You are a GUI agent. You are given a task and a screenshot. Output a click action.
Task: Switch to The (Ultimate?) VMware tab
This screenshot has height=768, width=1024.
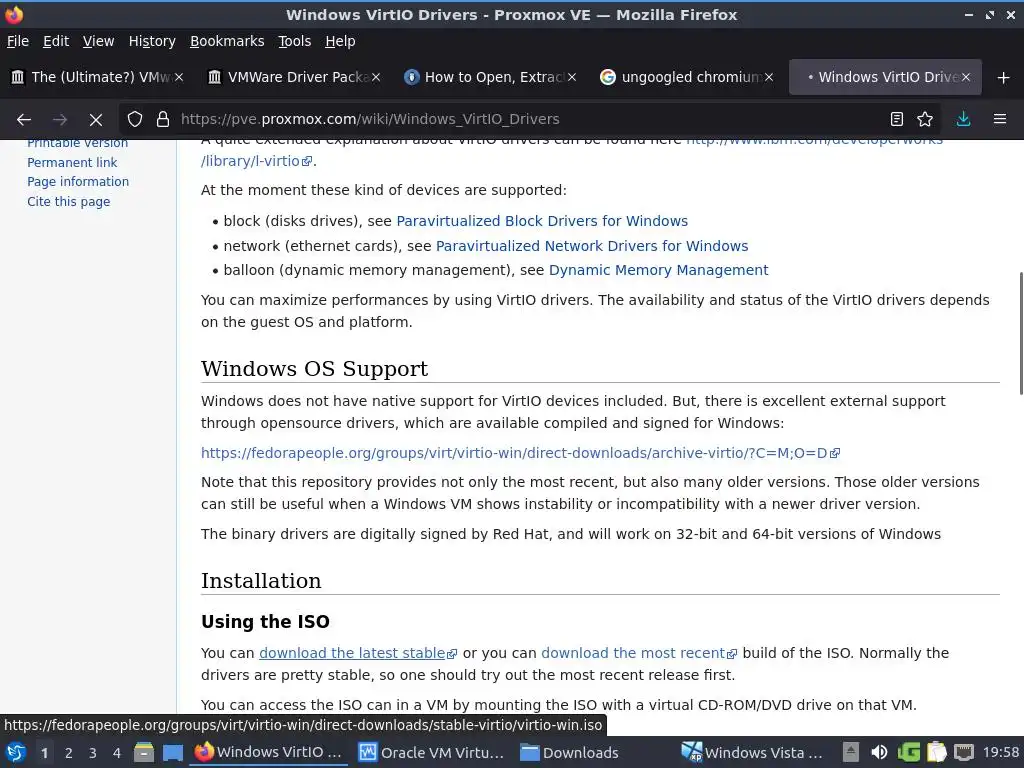[97, 77]
